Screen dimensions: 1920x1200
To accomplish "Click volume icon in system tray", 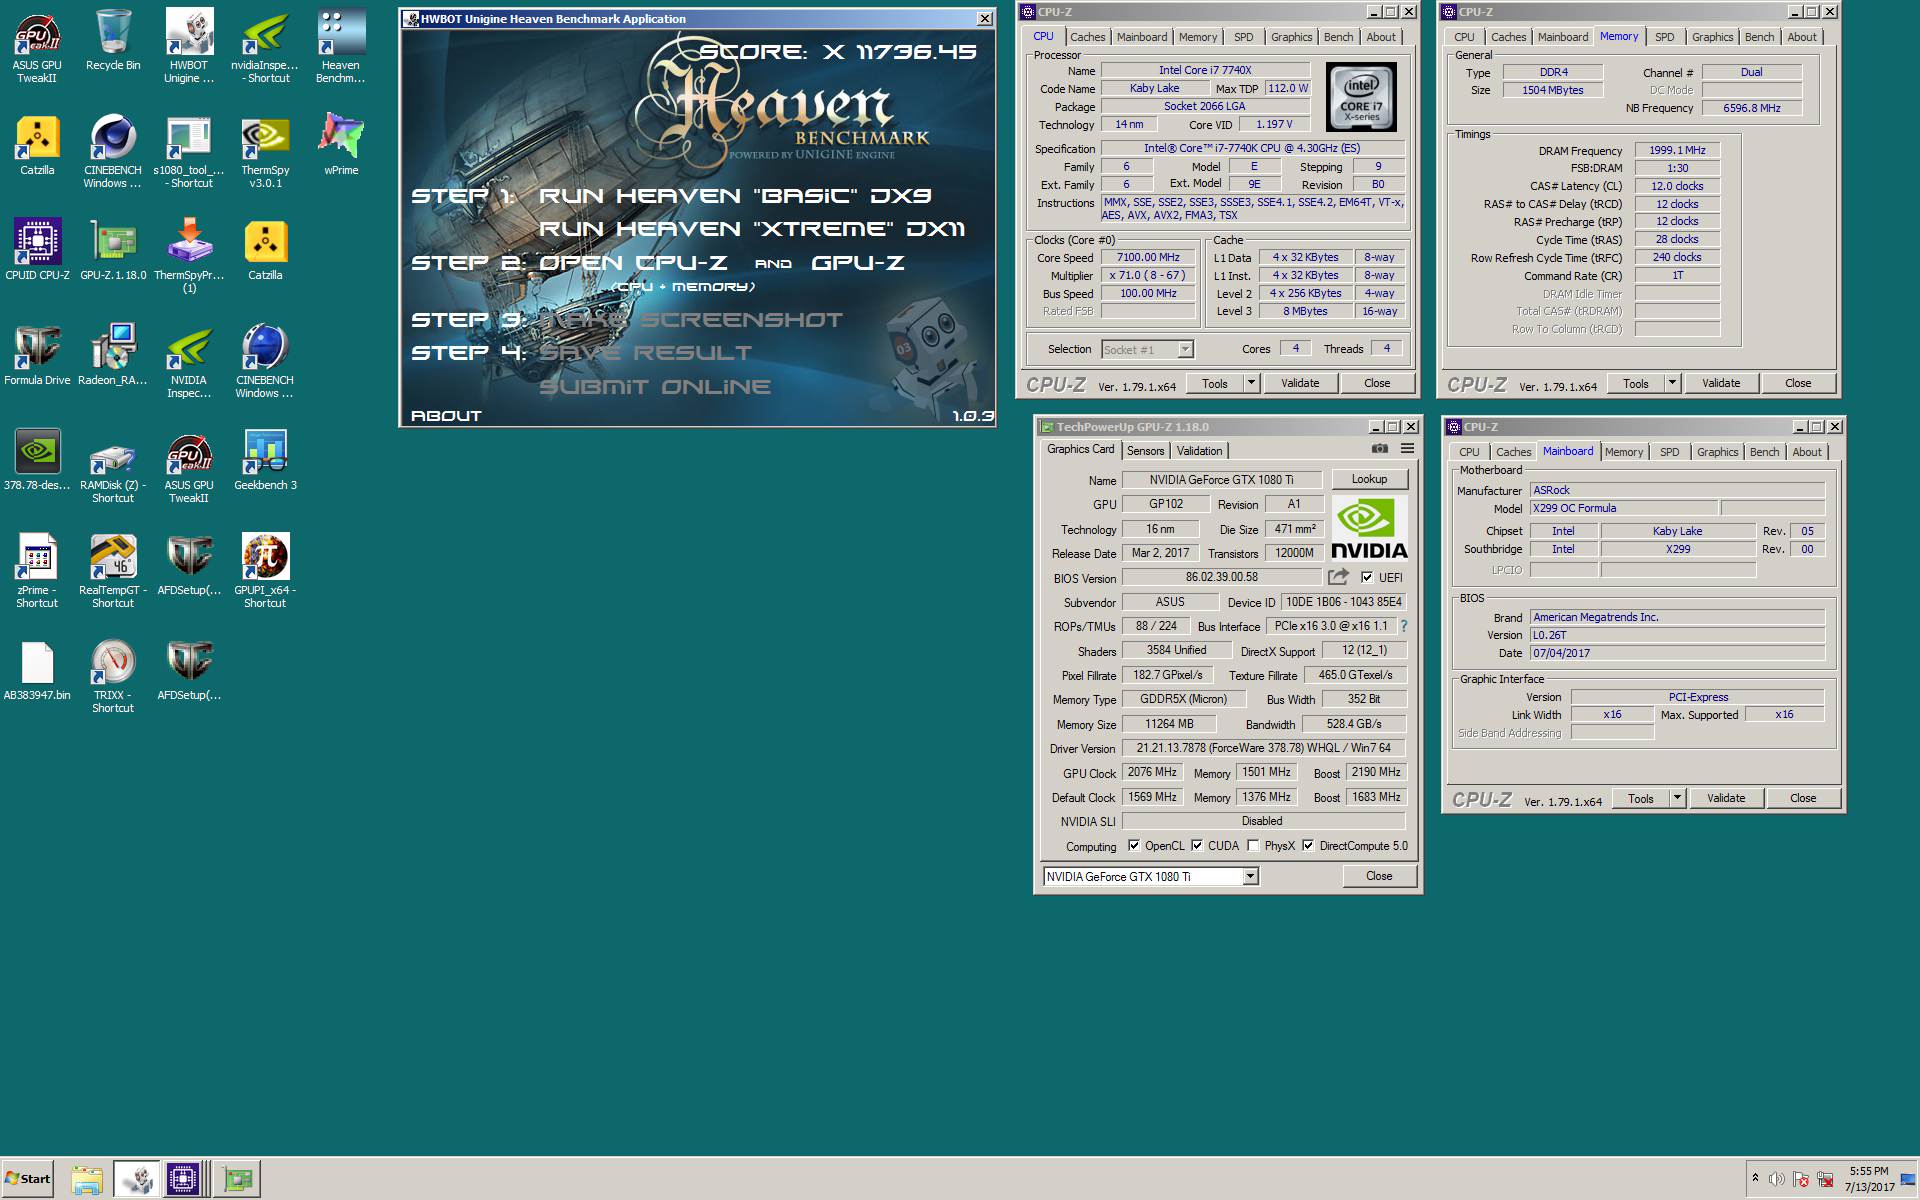I will [1776, 1179].
